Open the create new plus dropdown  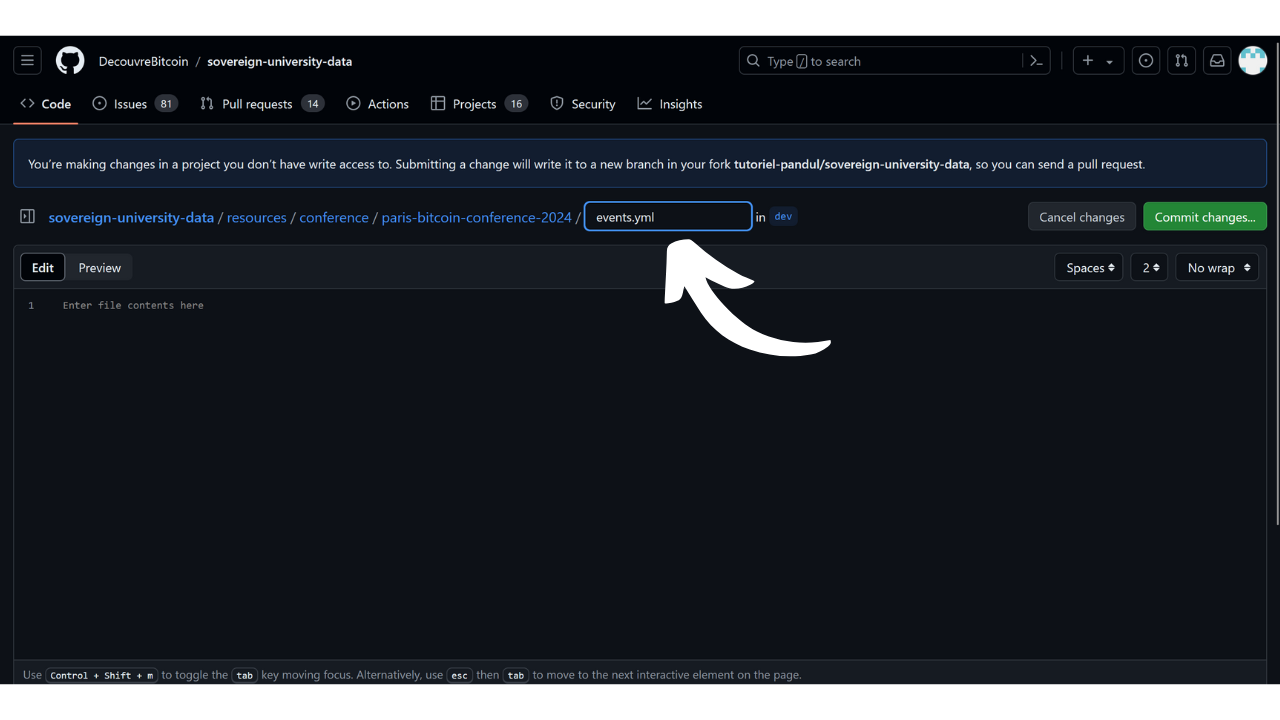point(1098,61)
